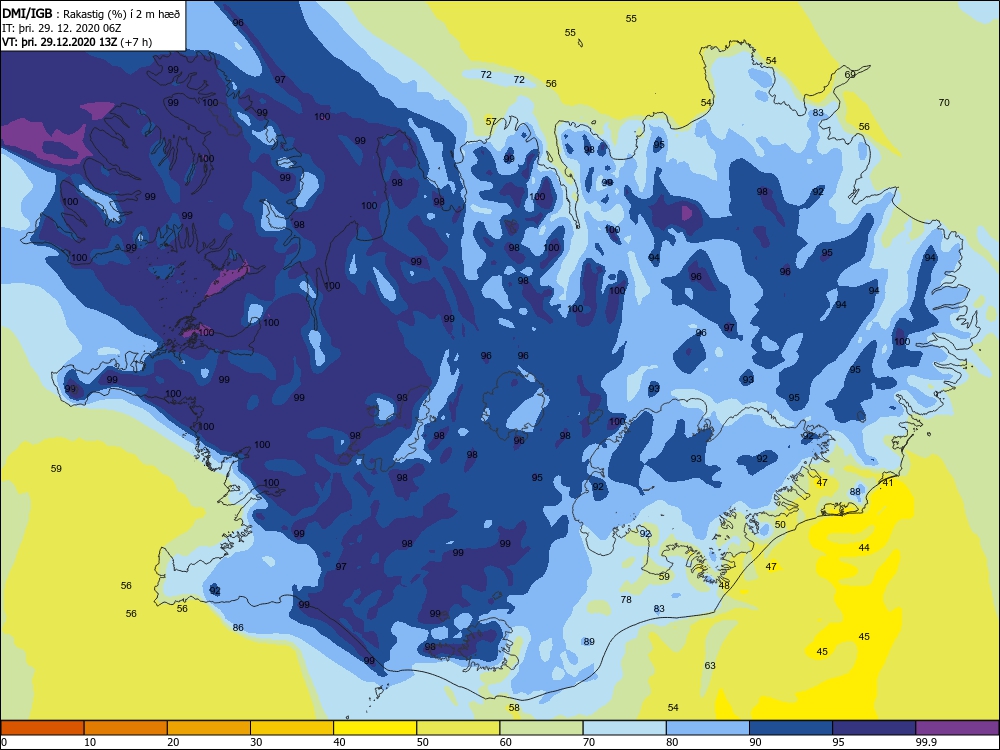The image size is (1000, 750).
Task: Click the 'VT: þri. 29.12.2020 13Z (+7 h)' line
Action: (x=77, y=42)
